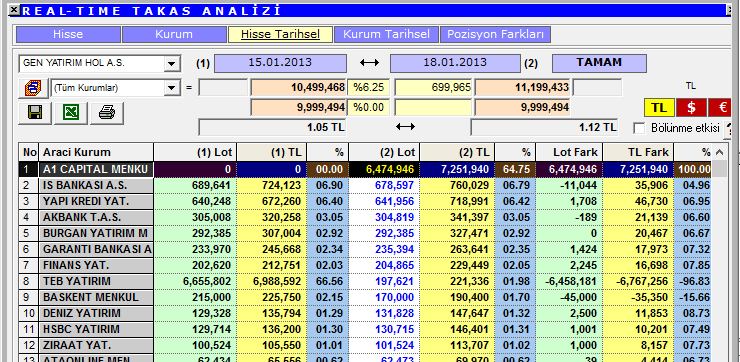Click the %6.25 change value
Image resolution: width=740 pixels, height=362 pixels.
(x=369, y=88)
